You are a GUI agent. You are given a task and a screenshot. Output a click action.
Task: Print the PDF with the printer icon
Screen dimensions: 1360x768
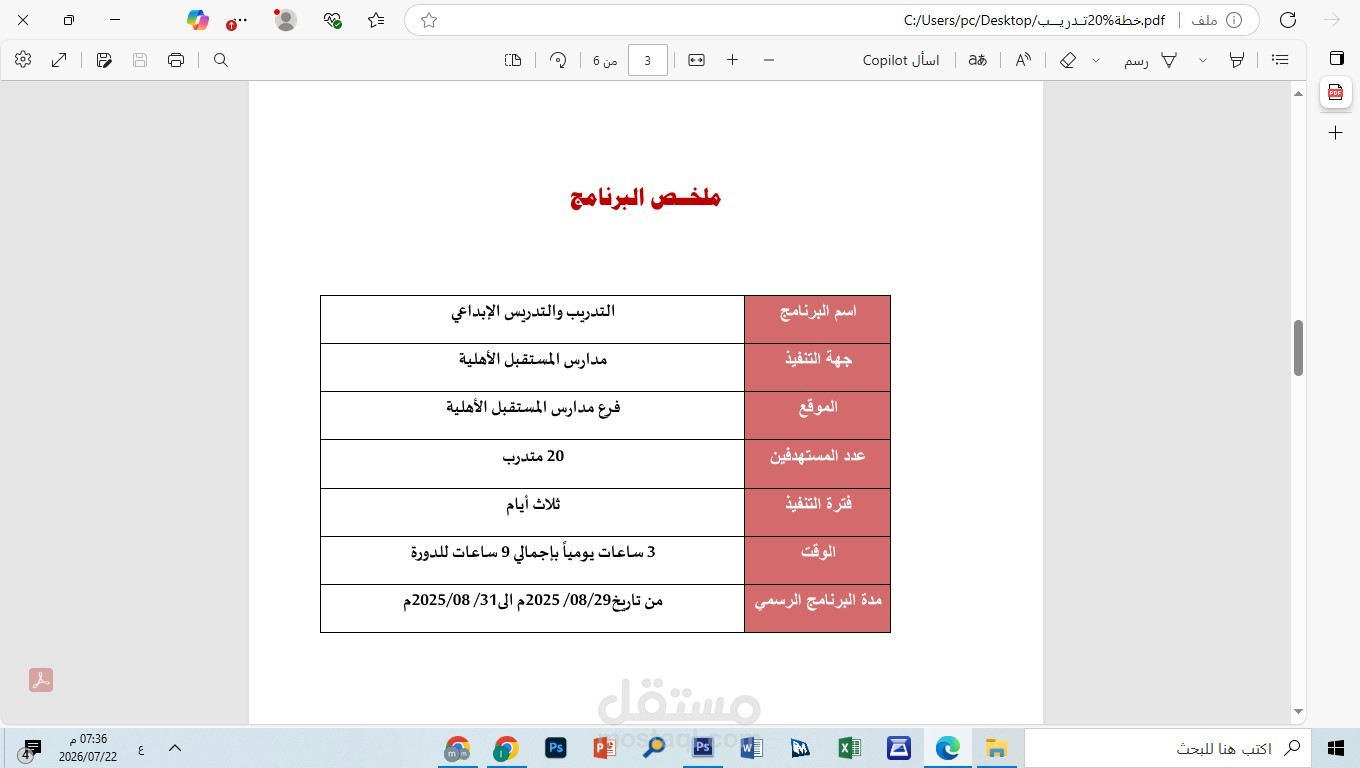(176, 60)
